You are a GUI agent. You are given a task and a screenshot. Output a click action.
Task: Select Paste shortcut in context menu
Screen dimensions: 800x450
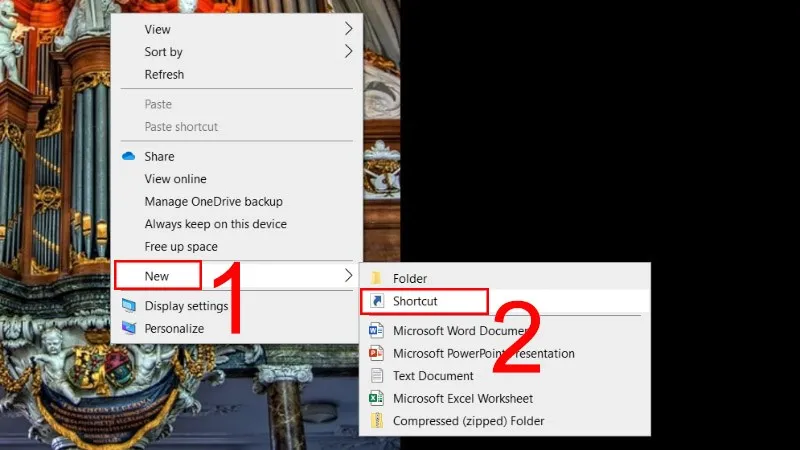pos(237,127)
